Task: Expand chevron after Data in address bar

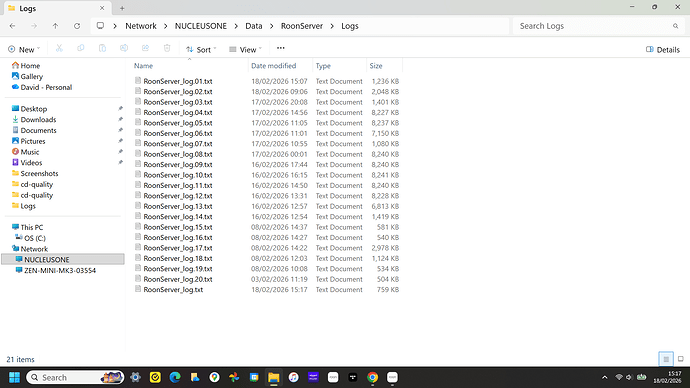Action: coord(272,26)
